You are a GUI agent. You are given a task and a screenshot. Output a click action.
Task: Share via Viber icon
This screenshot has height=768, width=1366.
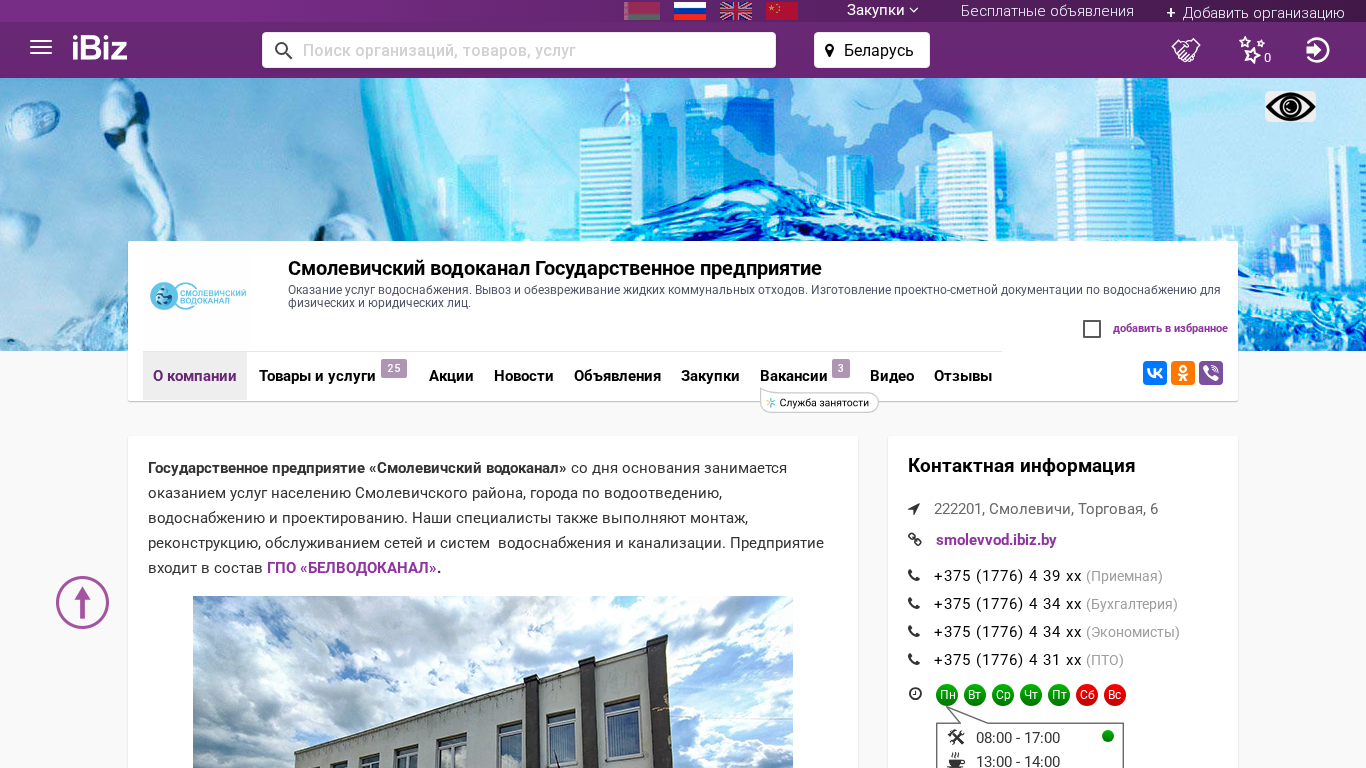point(1211,373)
